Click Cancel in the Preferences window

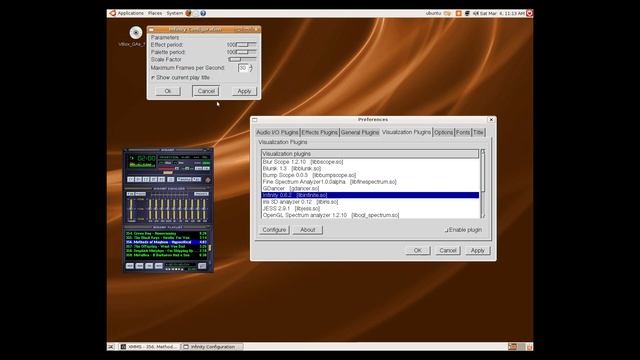coord(448,250)
